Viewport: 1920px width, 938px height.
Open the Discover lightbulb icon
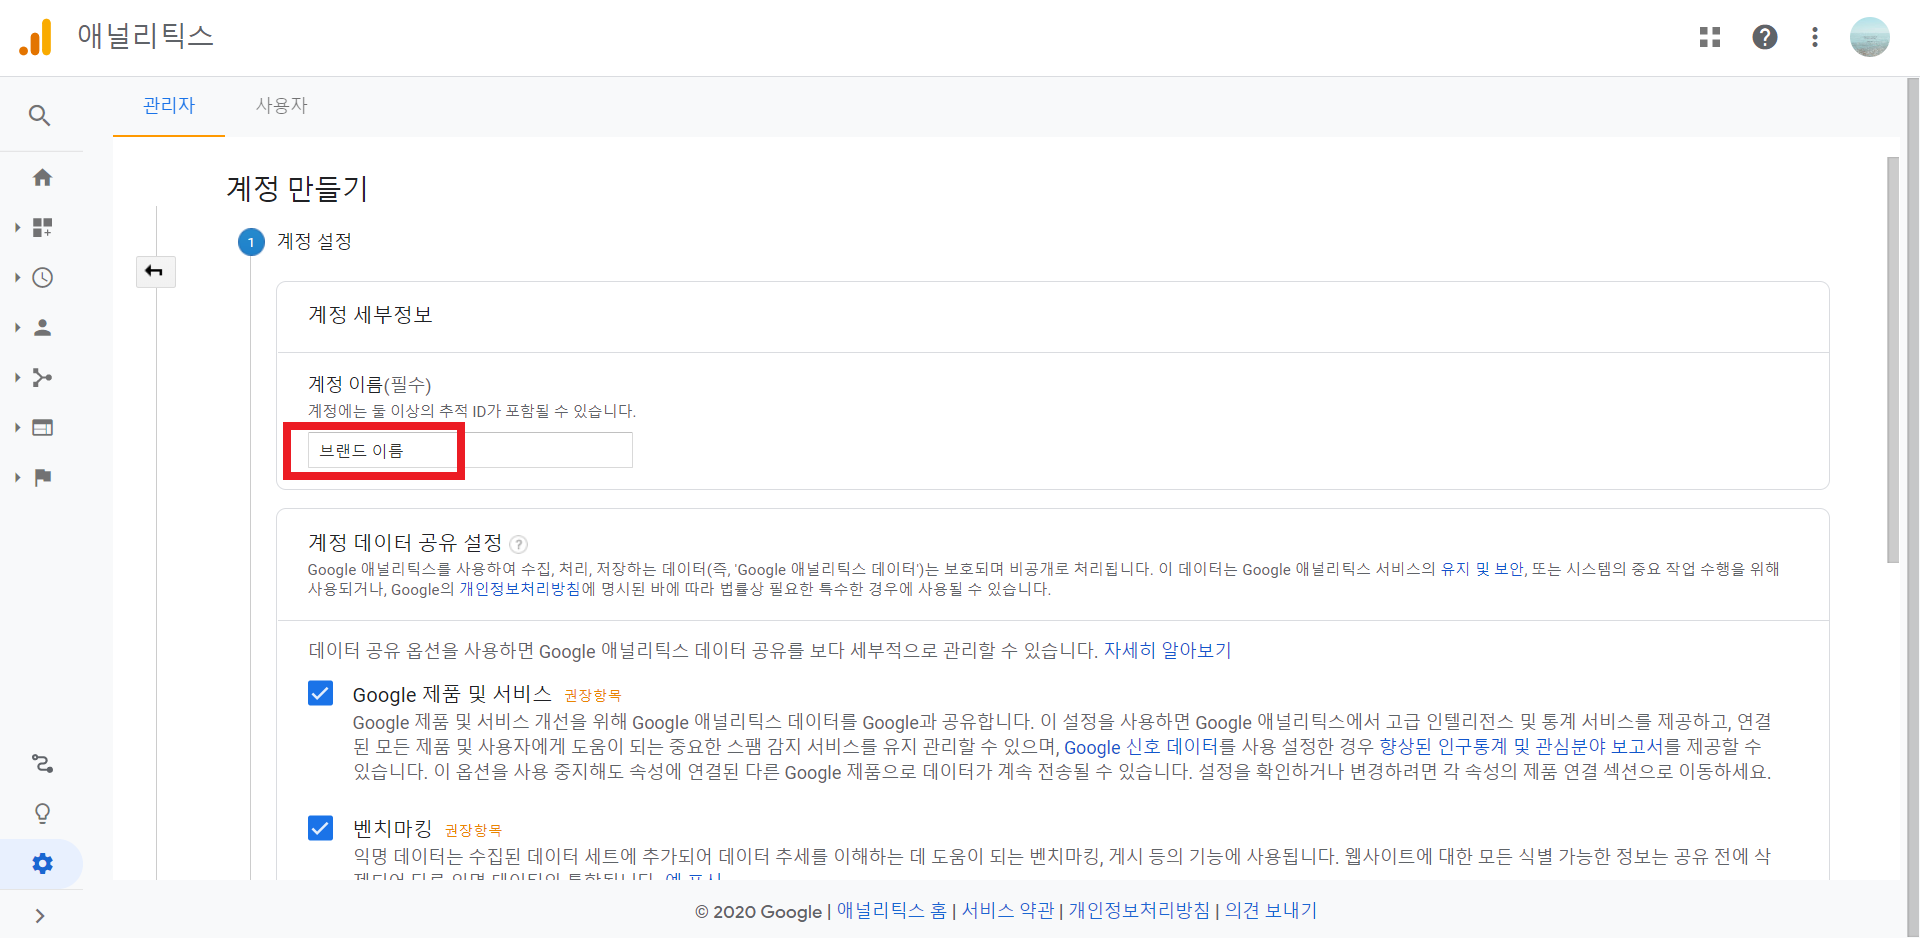click(42, 813)
